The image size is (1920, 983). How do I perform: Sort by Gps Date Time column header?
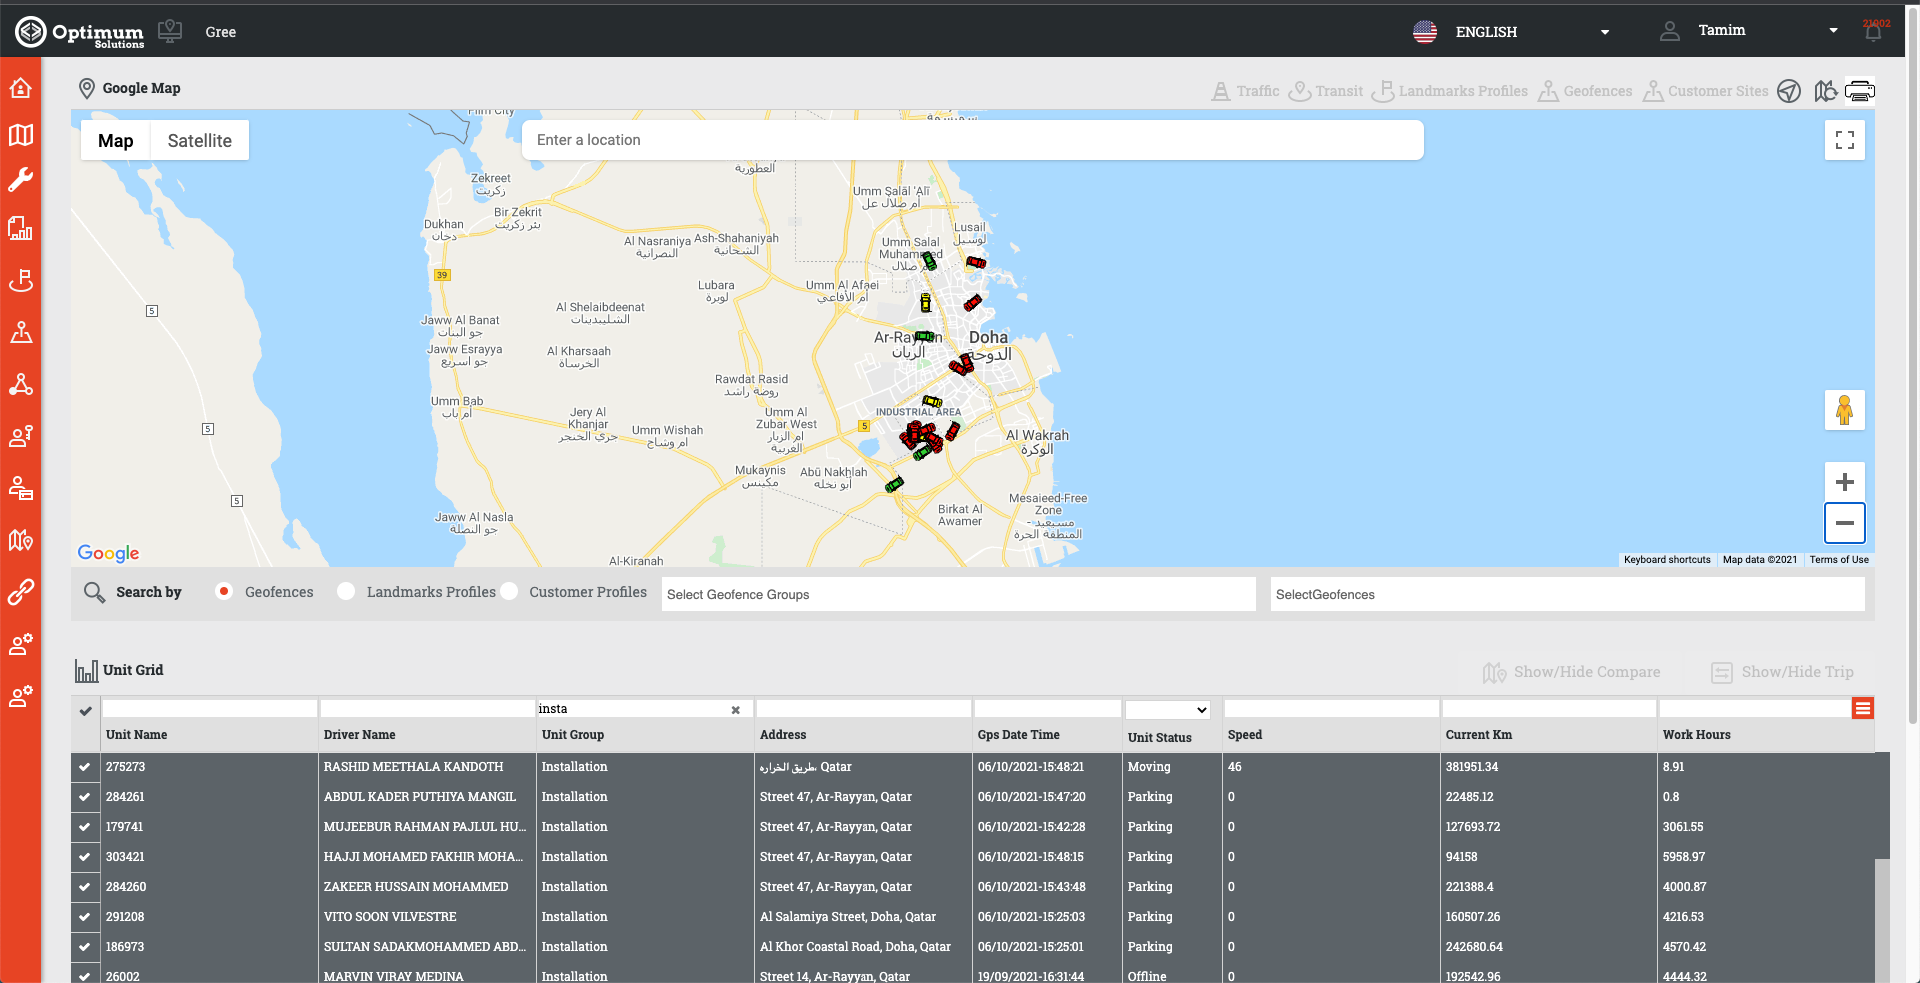pyautogui.click(x=1018, y=735)
